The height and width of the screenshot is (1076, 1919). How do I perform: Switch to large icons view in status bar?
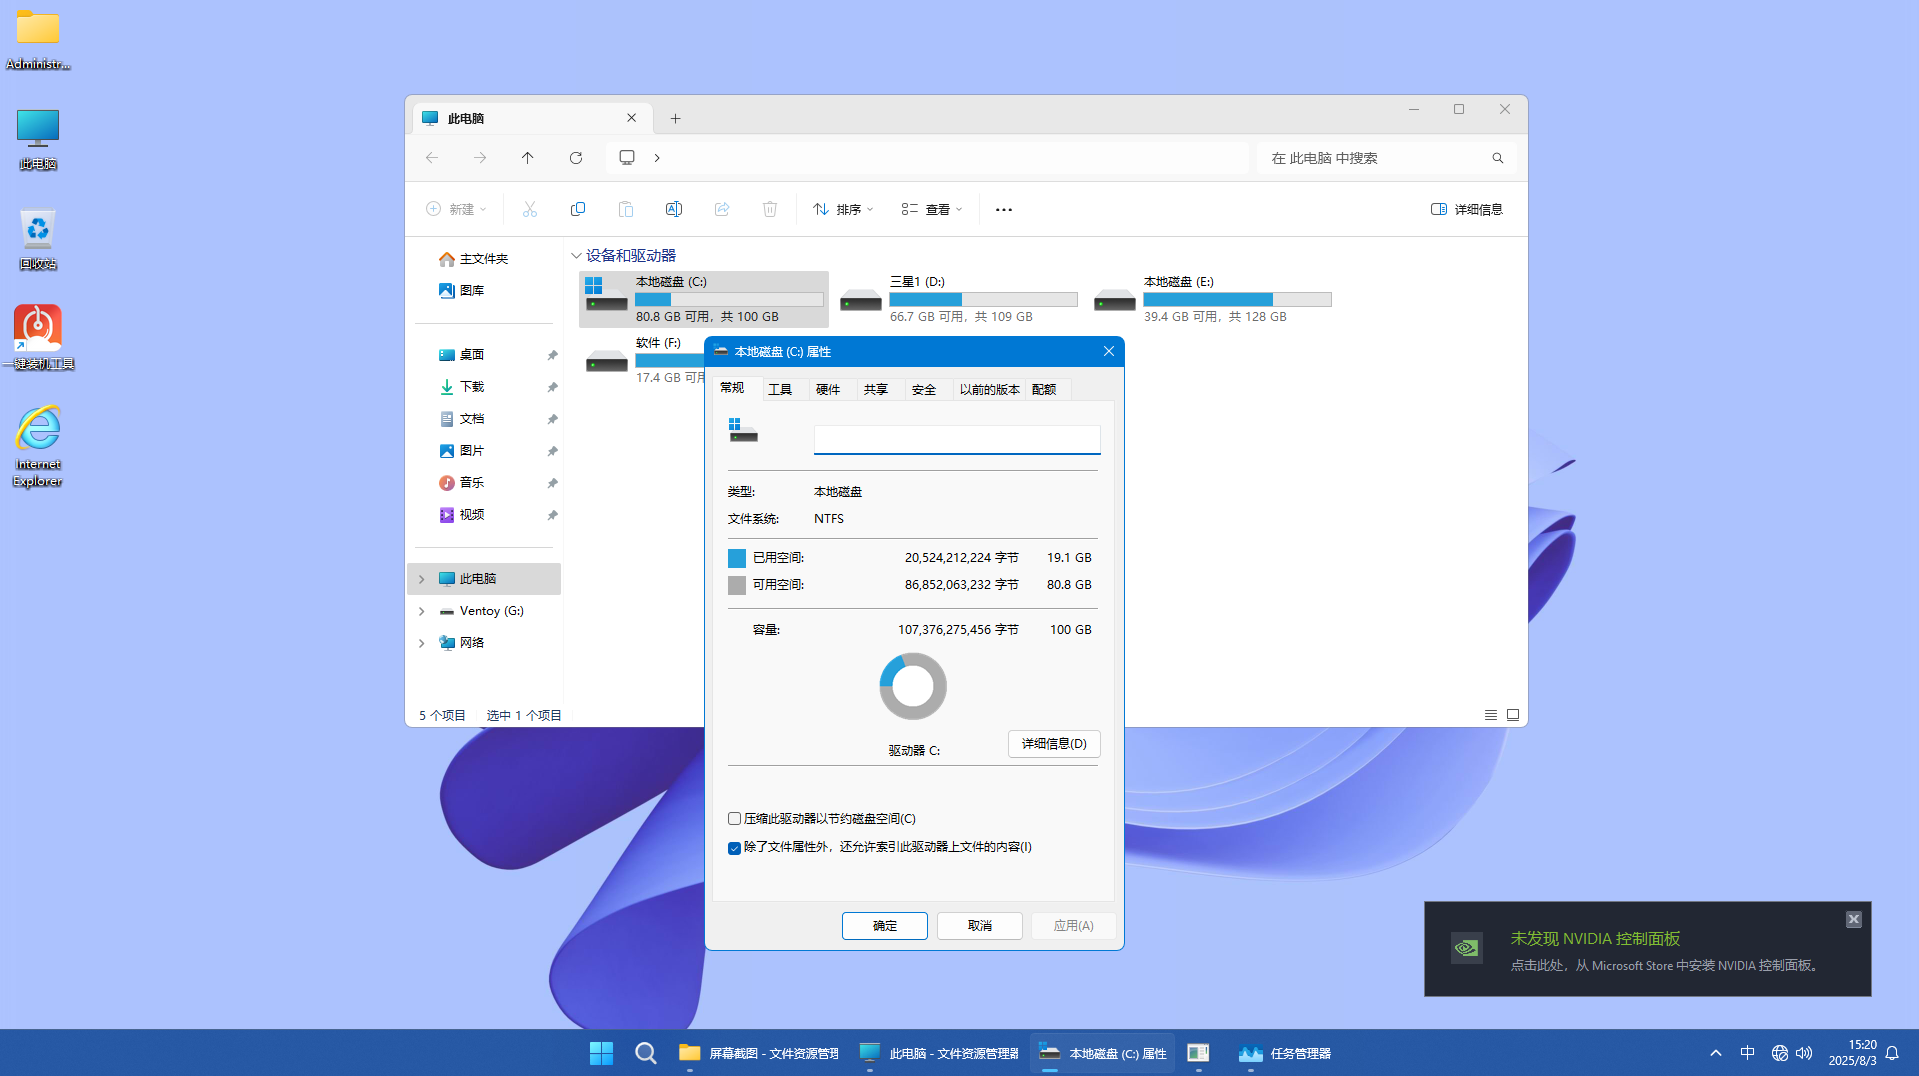coord(1513,715)
